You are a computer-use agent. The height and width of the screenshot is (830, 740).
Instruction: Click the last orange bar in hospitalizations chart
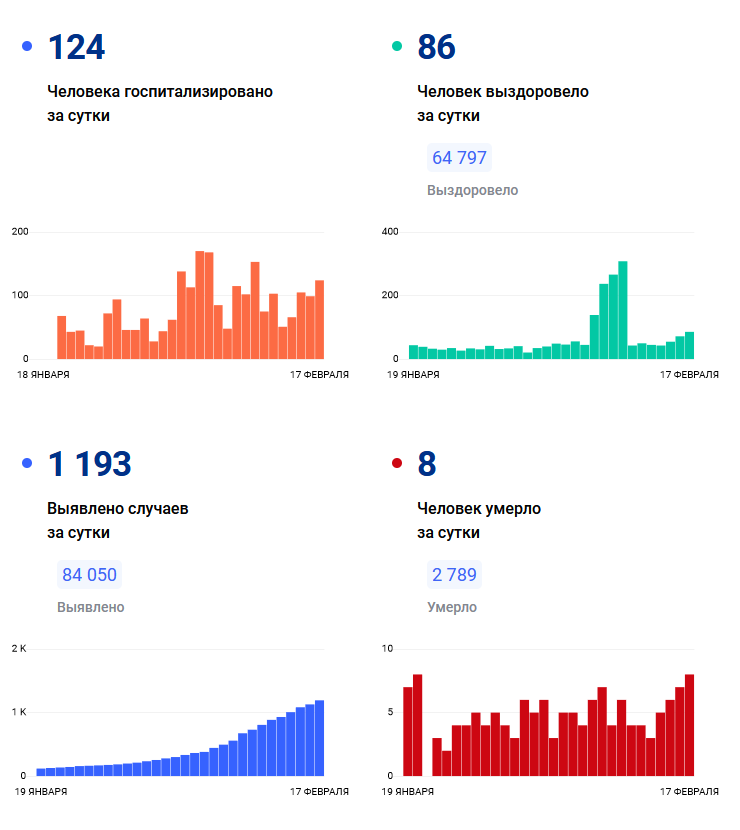coord(319,320)
